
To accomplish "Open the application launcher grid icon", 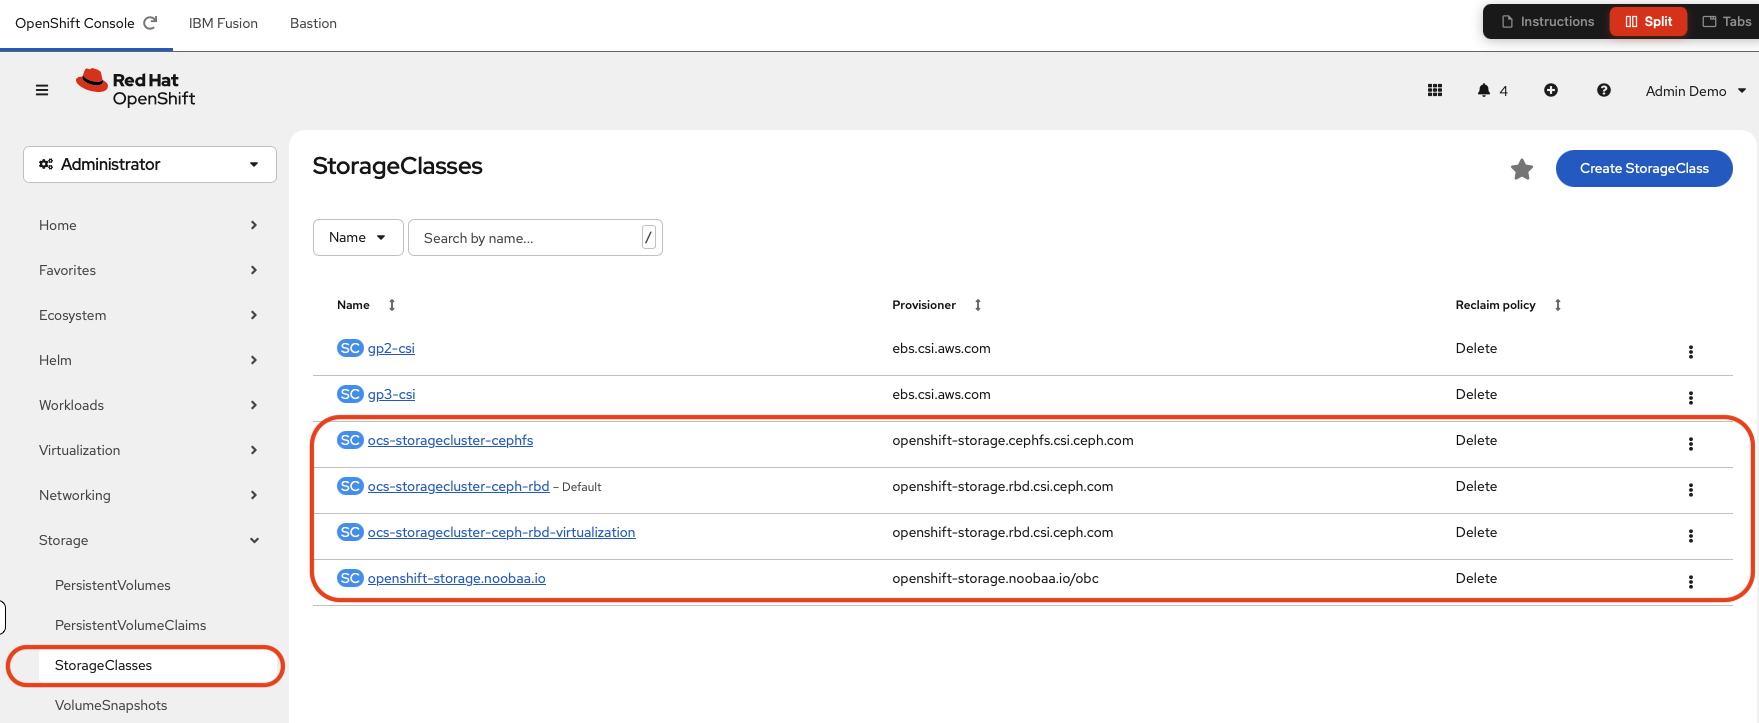I will tap(1434, 90).
